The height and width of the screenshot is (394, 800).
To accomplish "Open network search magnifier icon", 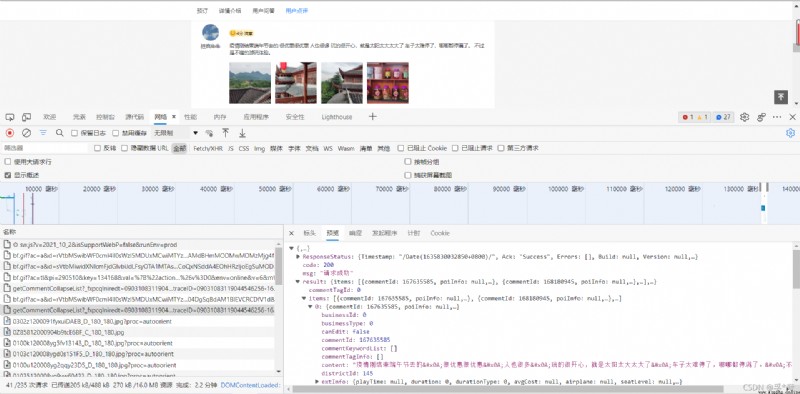I will click(60, 133).
